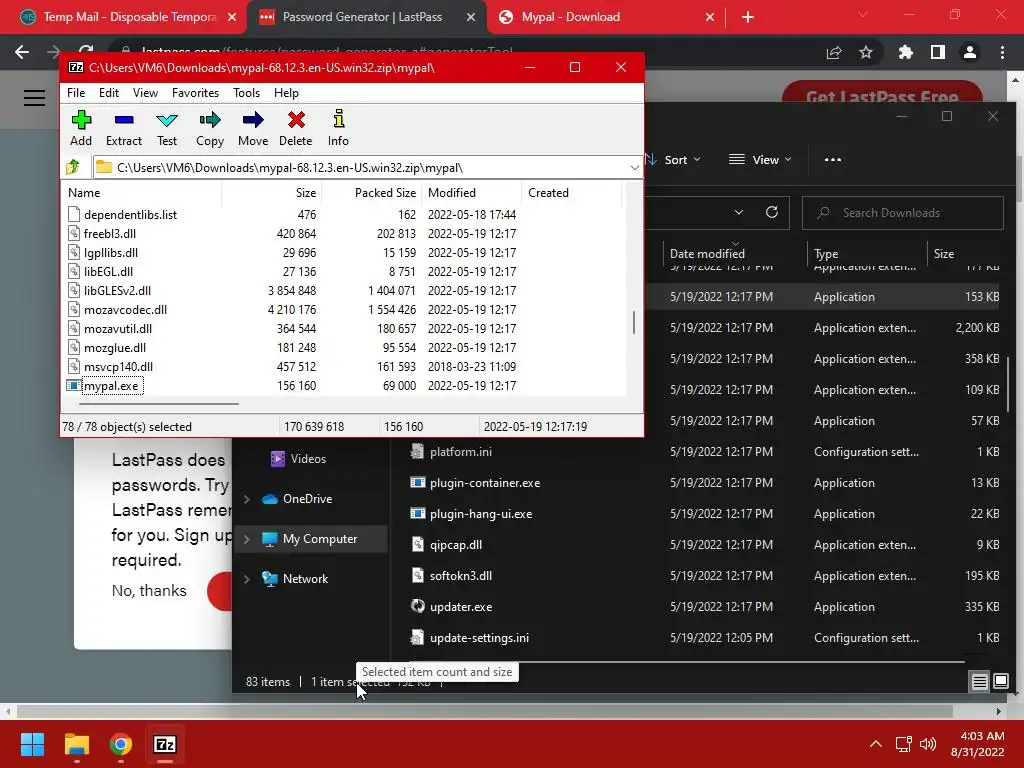Open the View menu in 7-Zip

(x=145, y=93)
